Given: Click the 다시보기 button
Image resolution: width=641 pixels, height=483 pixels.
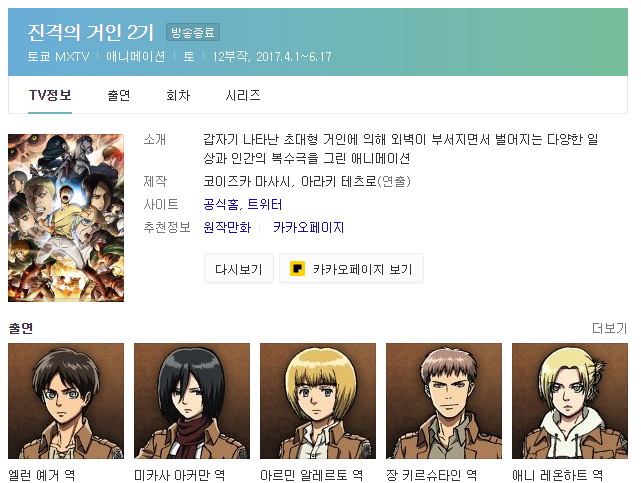Looking at the screenshot, I should point(239,268).
